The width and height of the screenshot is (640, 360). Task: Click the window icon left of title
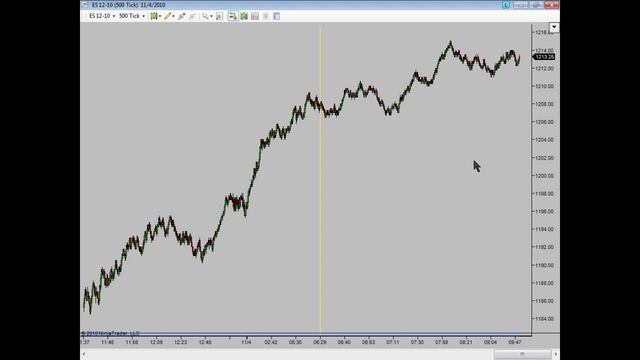84,5
